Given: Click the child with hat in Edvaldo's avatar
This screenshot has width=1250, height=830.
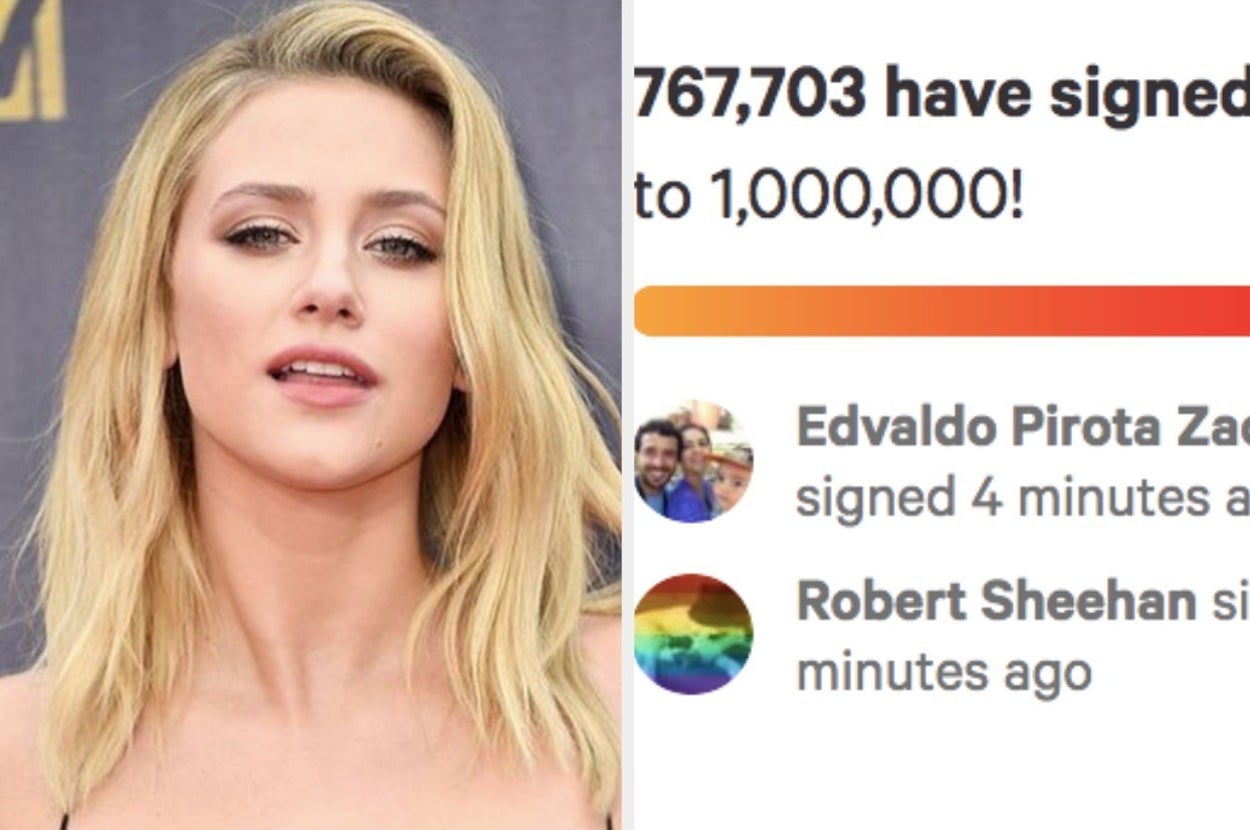Looking at the screenshot, I should point(730,478).
